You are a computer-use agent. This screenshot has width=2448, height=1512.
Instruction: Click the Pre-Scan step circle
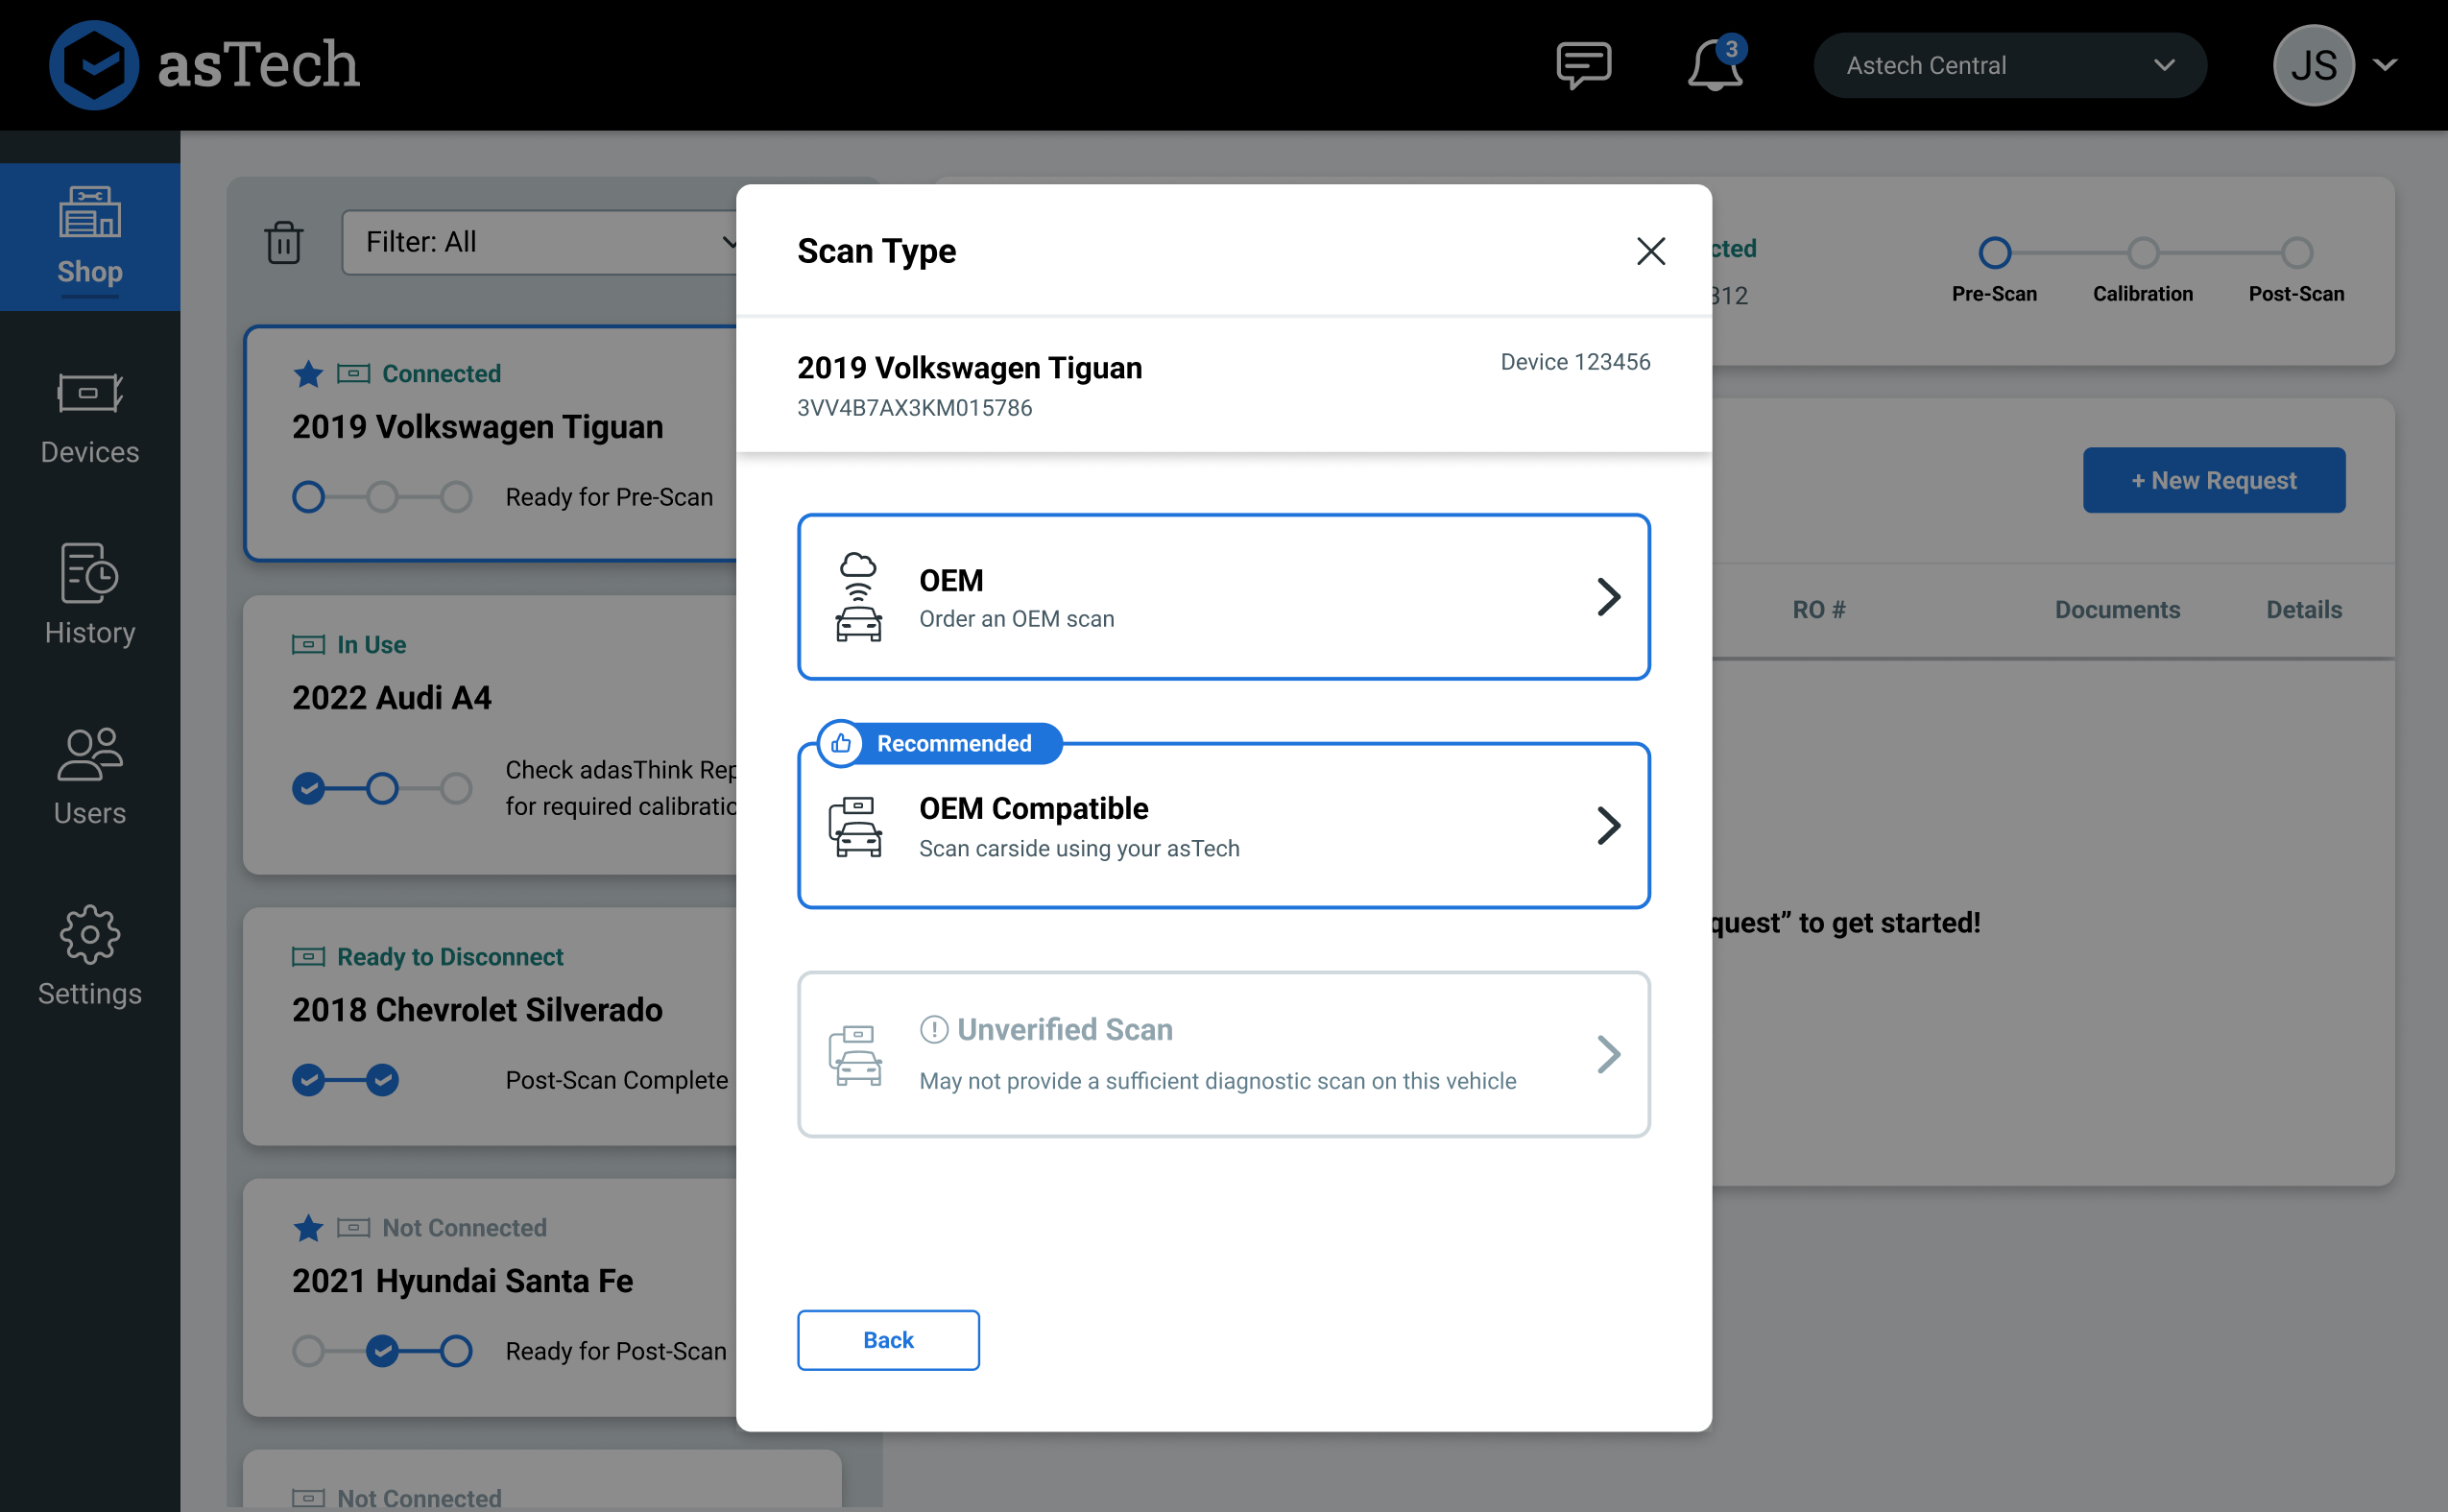point(1995,253)
